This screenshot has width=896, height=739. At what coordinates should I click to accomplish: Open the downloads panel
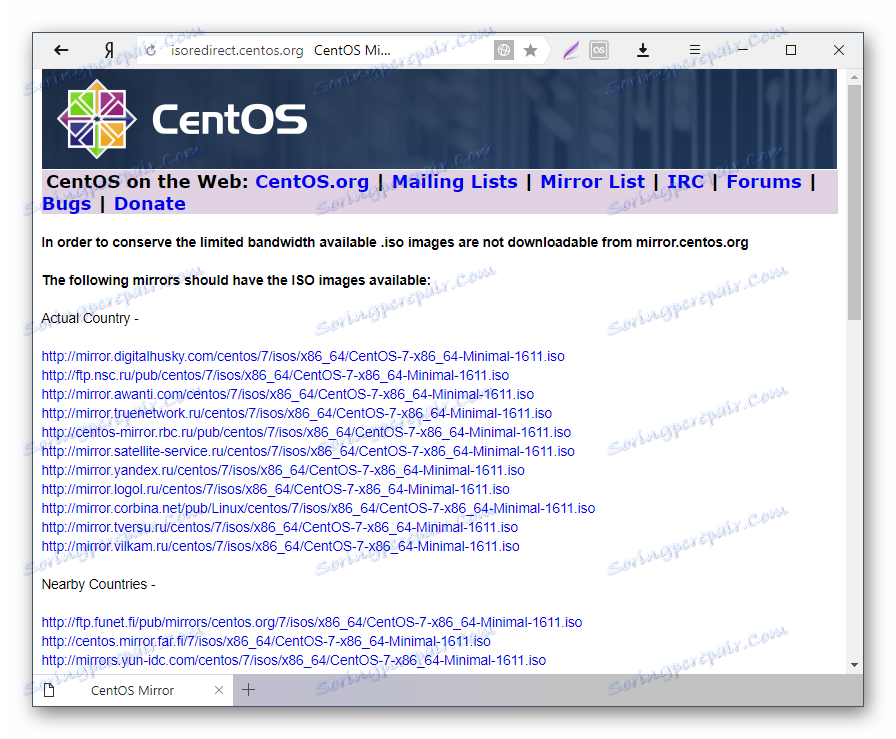tap(643, 49)
